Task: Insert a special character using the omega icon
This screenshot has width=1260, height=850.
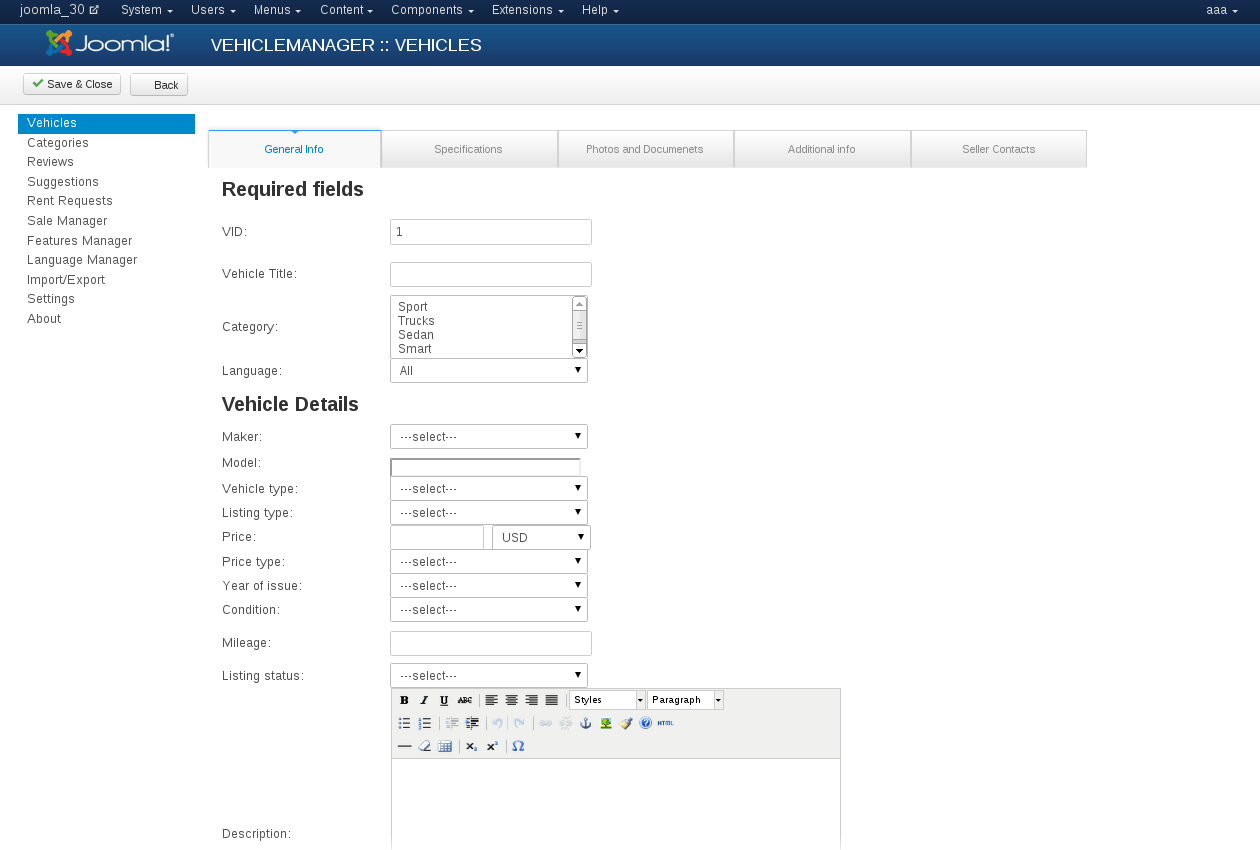Action: tap(518, 746)
